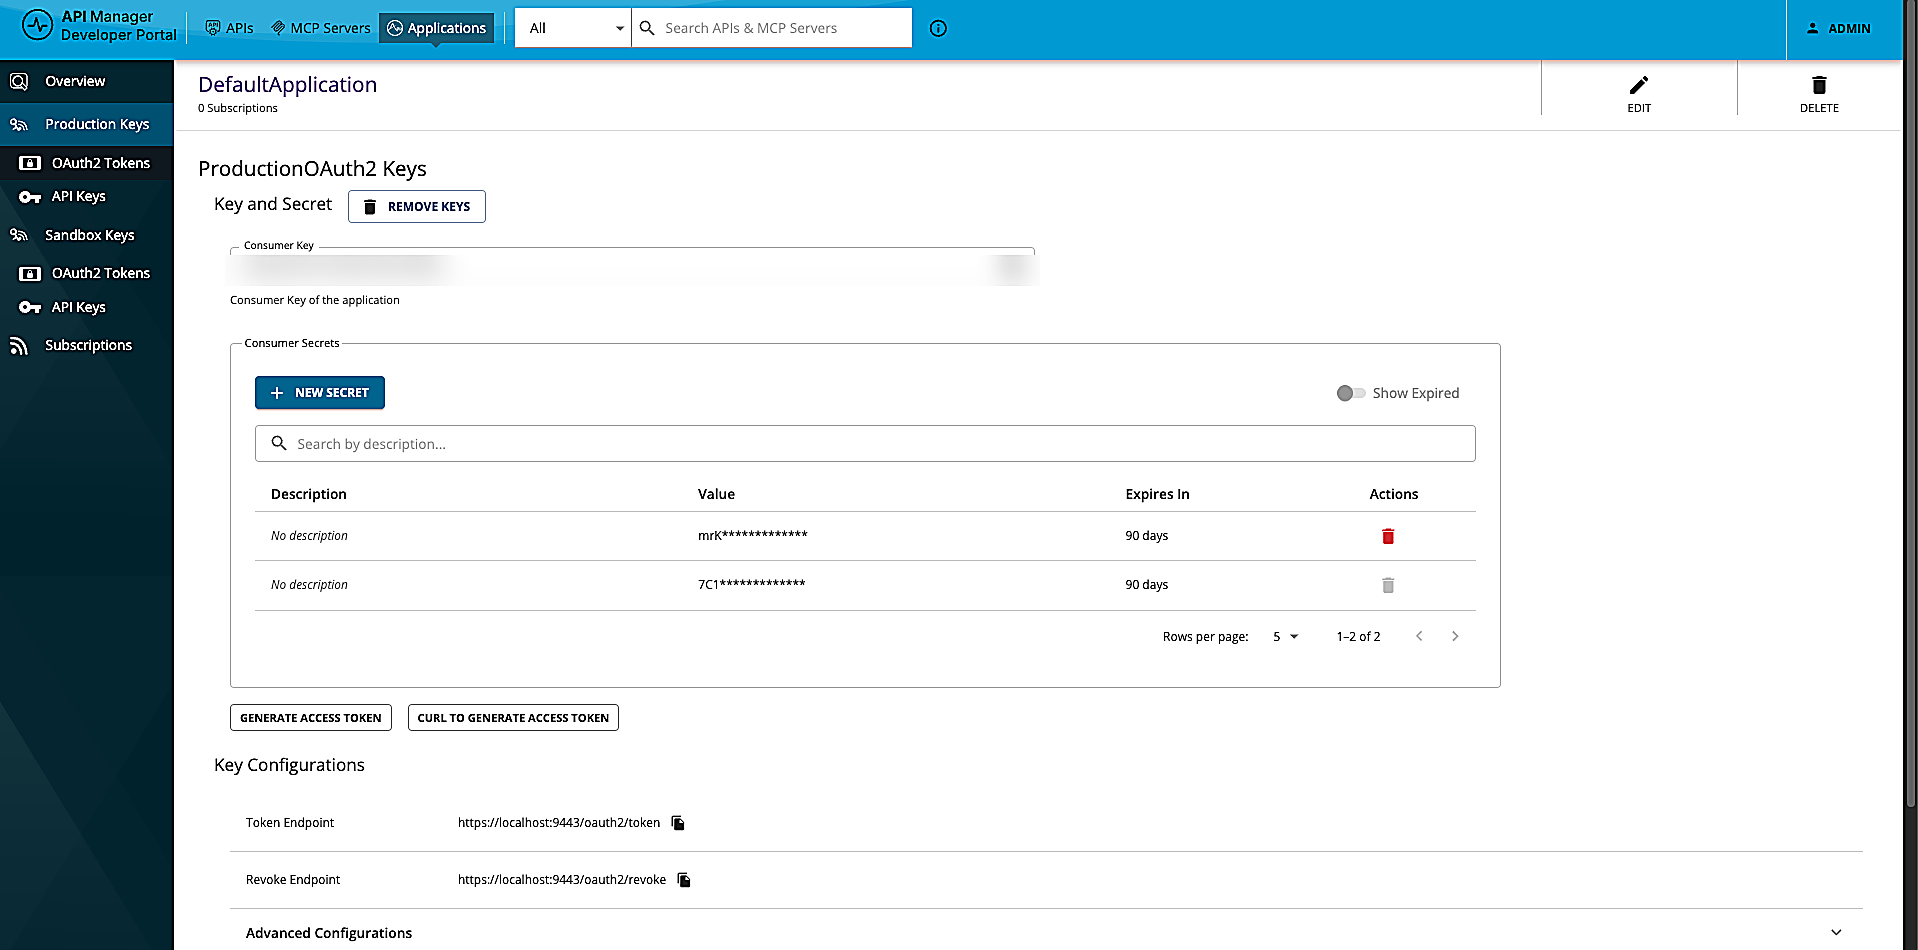Click the mrK************* secret value

tap(753, 535)
